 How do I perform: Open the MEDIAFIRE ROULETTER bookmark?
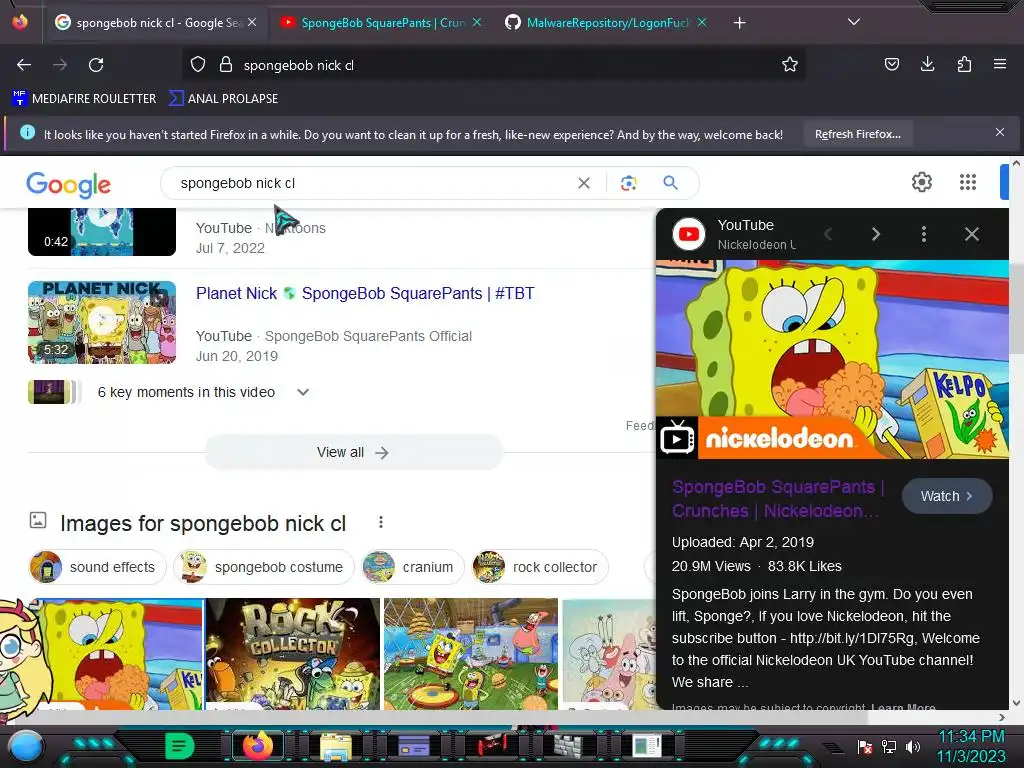(x=84, y=99)
